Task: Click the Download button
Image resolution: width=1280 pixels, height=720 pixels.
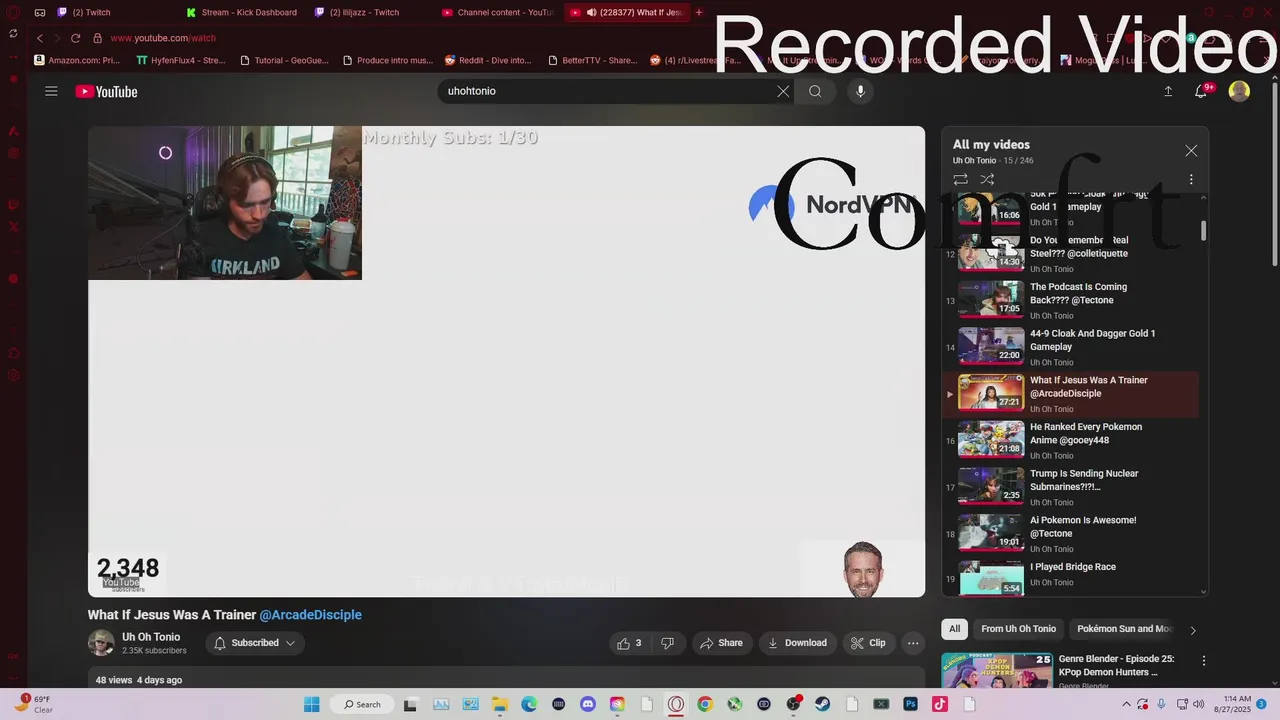Action: point(797,643)
